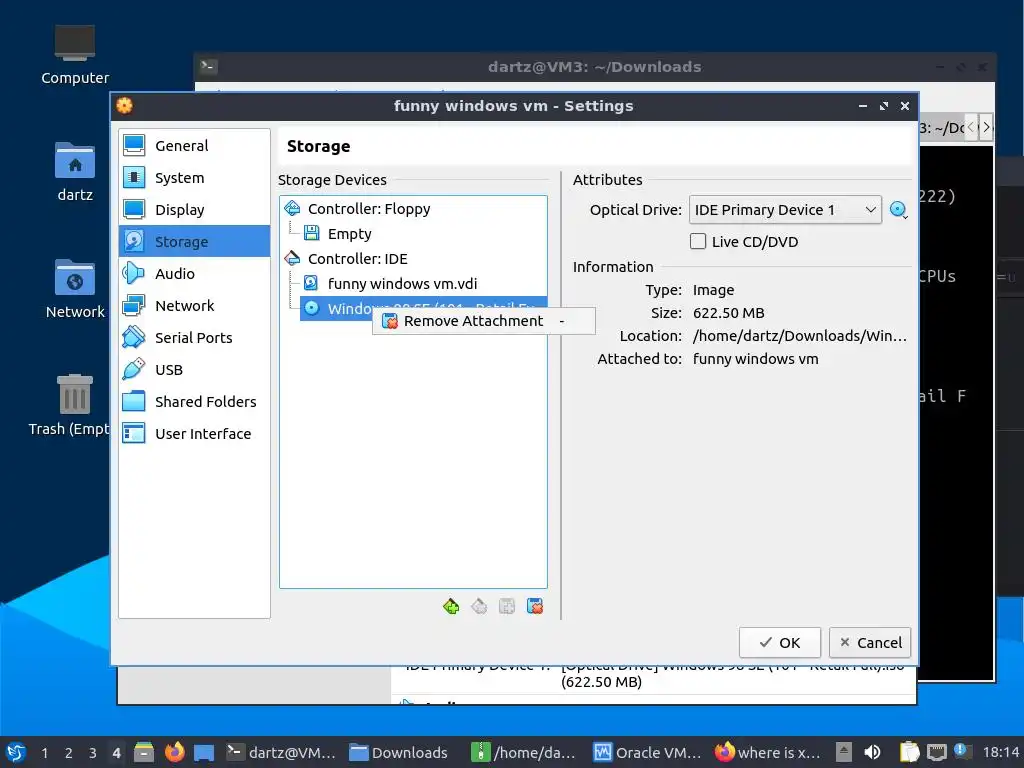Screen dimensions: 1024x768
Task: Open the dartz home folder desktop icon
Action: (74, 172)
